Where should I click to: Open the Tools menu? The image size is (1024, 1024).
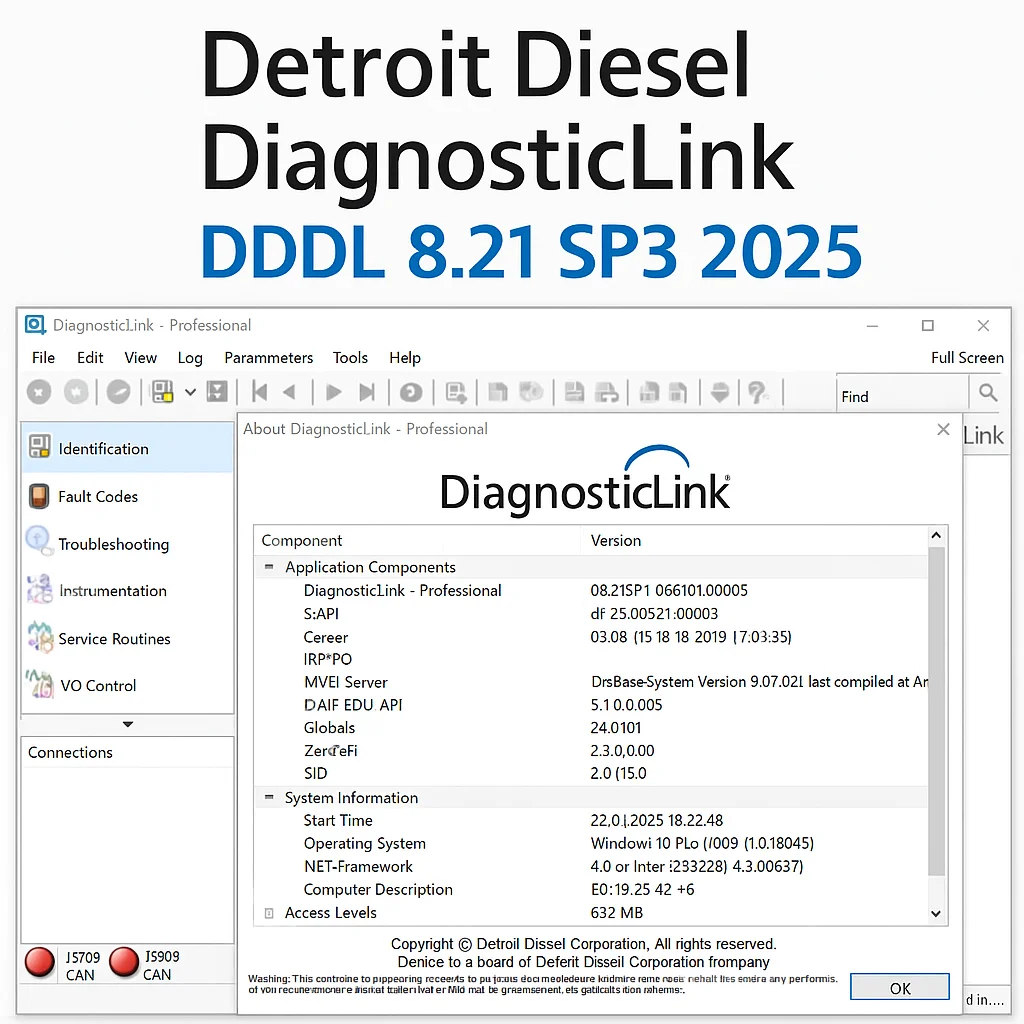coord(350,358)
